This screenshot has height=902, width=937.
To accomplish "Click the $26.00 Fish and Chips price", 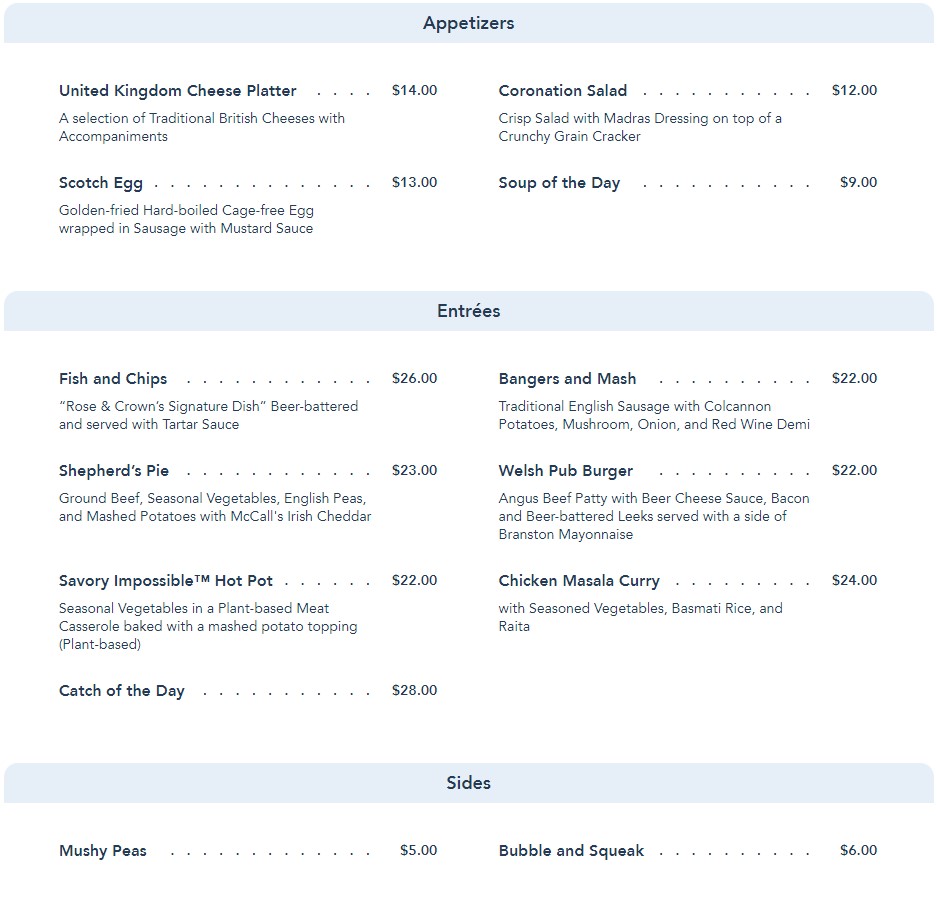I will 414,379.
